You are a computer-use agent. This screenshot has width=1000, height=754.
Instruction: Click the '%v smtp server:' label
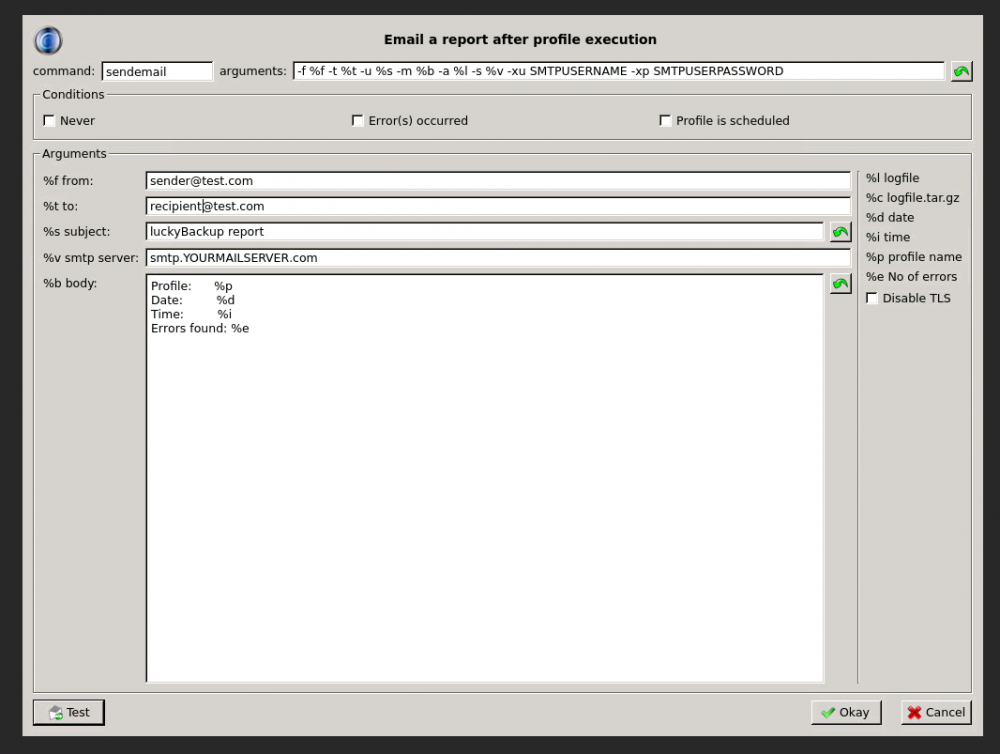pos(91,258)
